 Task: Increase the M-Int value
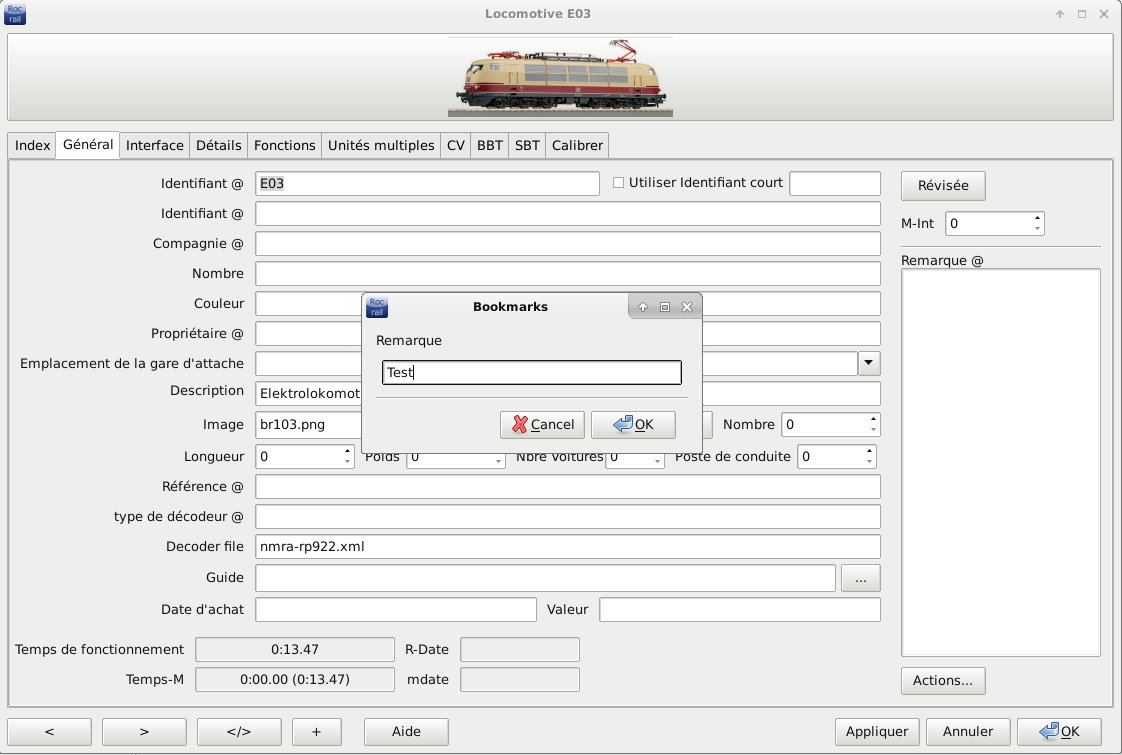click(x=1038, y=218)
